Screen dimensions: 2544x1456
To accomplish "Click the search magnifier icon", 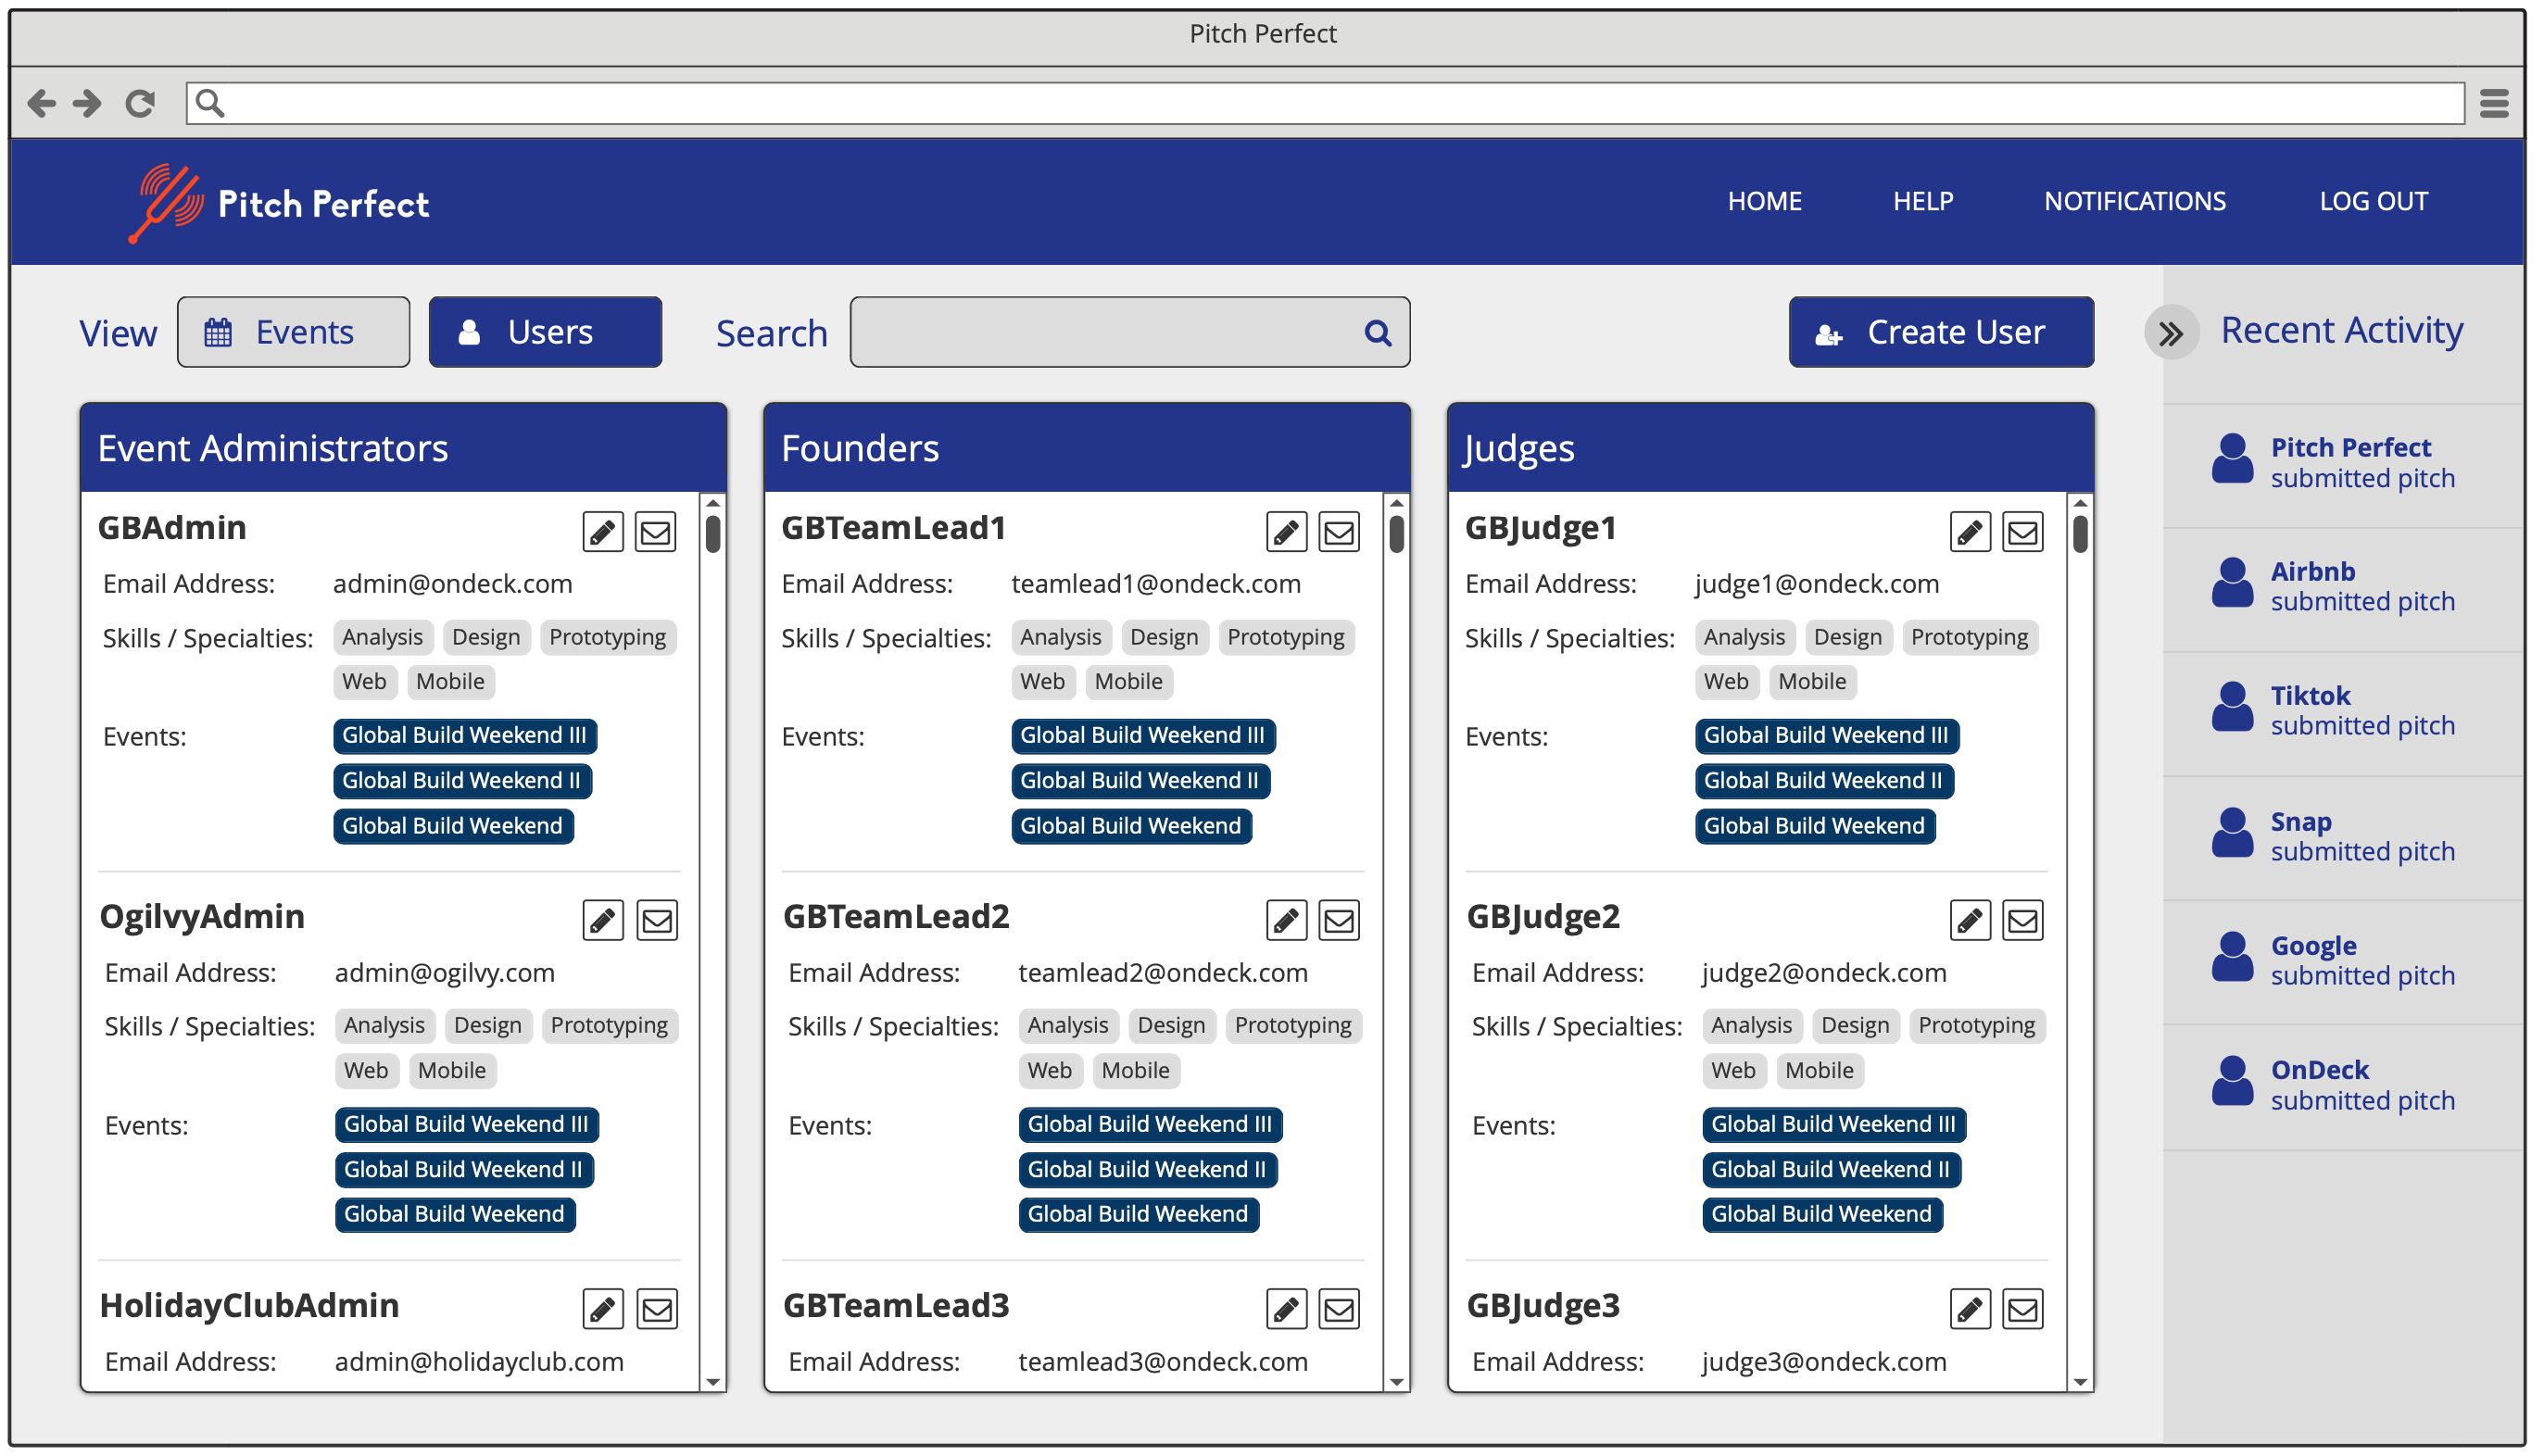I will click(x=1377, y=333).
